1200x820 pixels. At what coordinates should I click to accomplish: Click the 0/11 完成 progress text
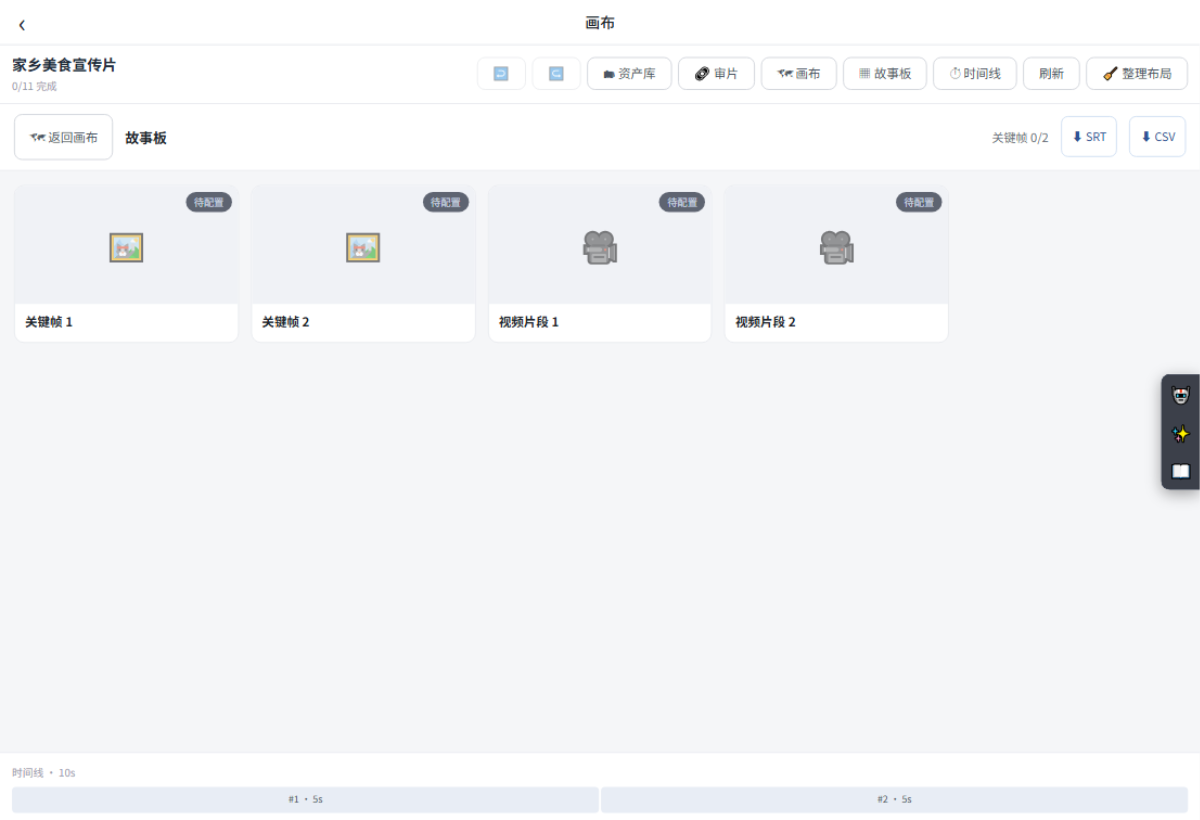point(34,87)
